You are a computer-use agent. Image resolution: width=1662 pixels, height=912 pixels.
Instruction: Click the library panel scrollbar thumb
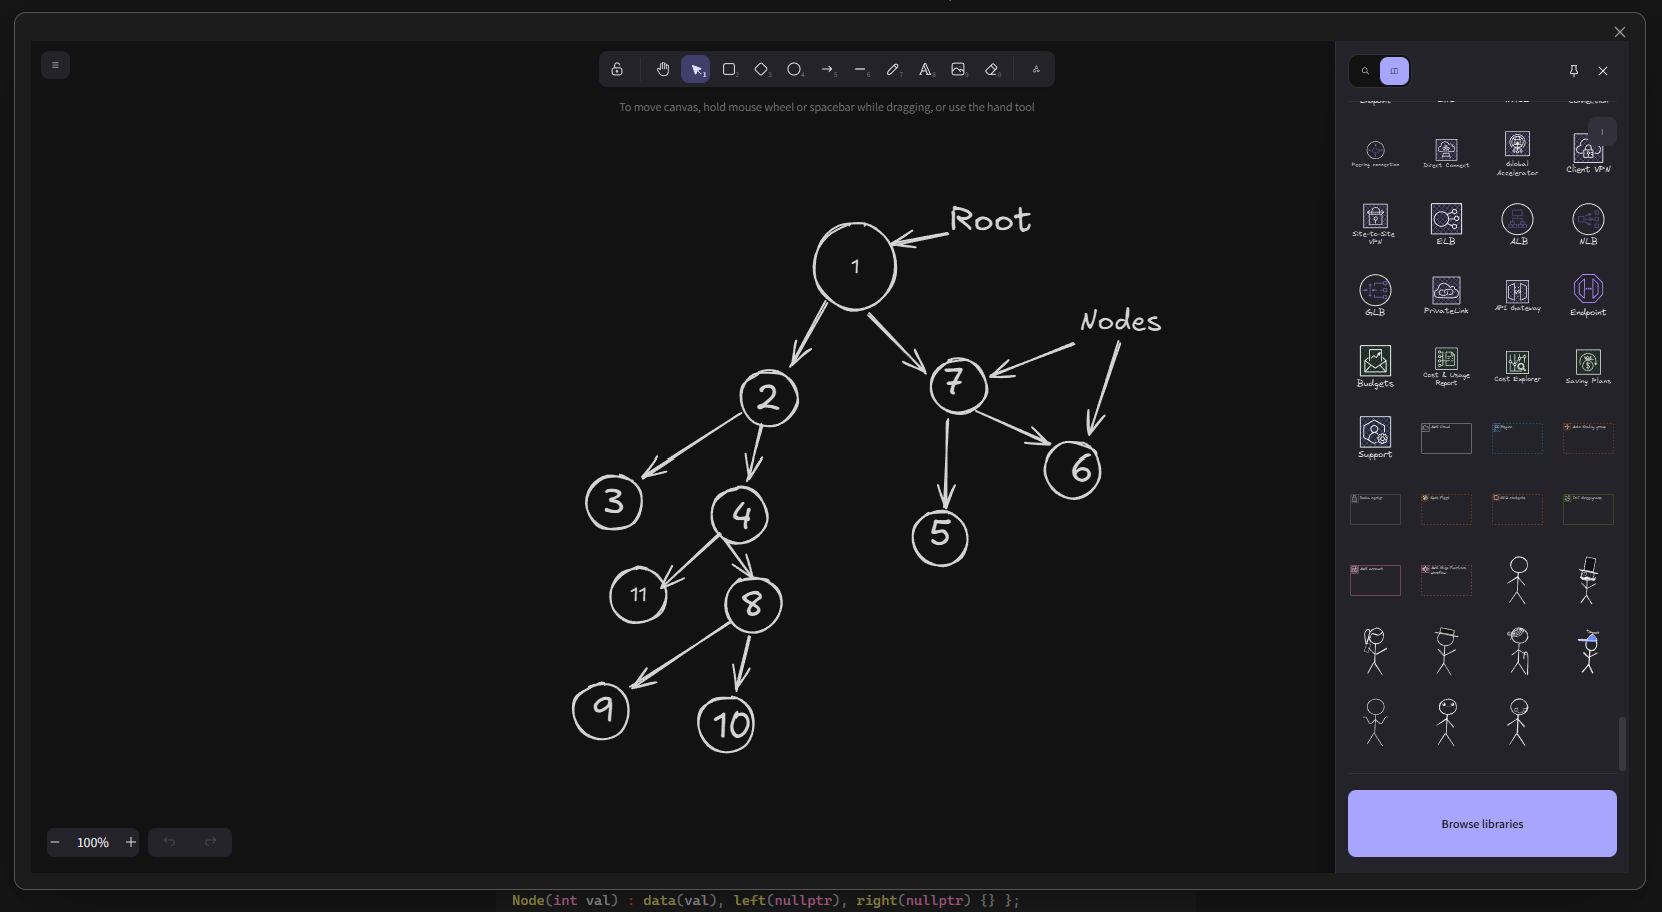point(1622,743)
